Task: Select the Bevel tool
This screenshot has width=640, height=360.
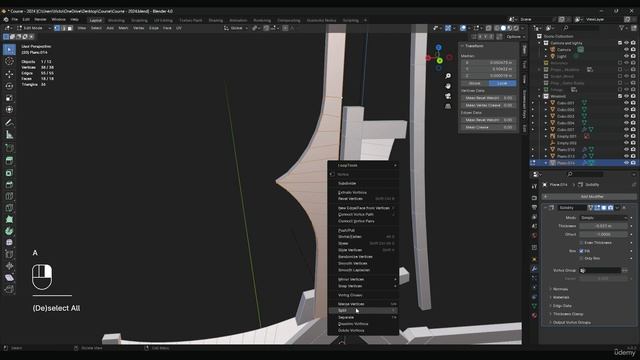Action: coord(9,184)
